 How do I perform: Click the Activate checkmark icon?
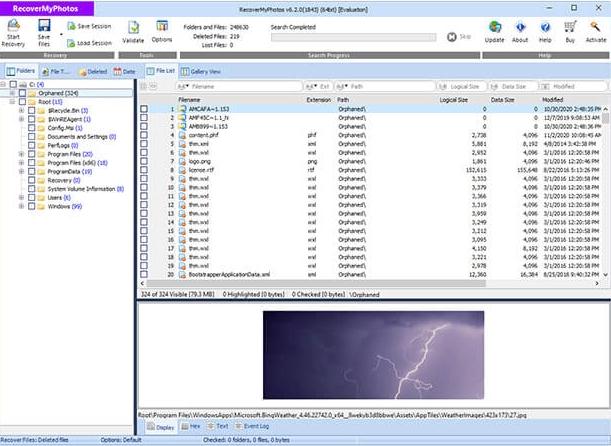coord(596,27)
